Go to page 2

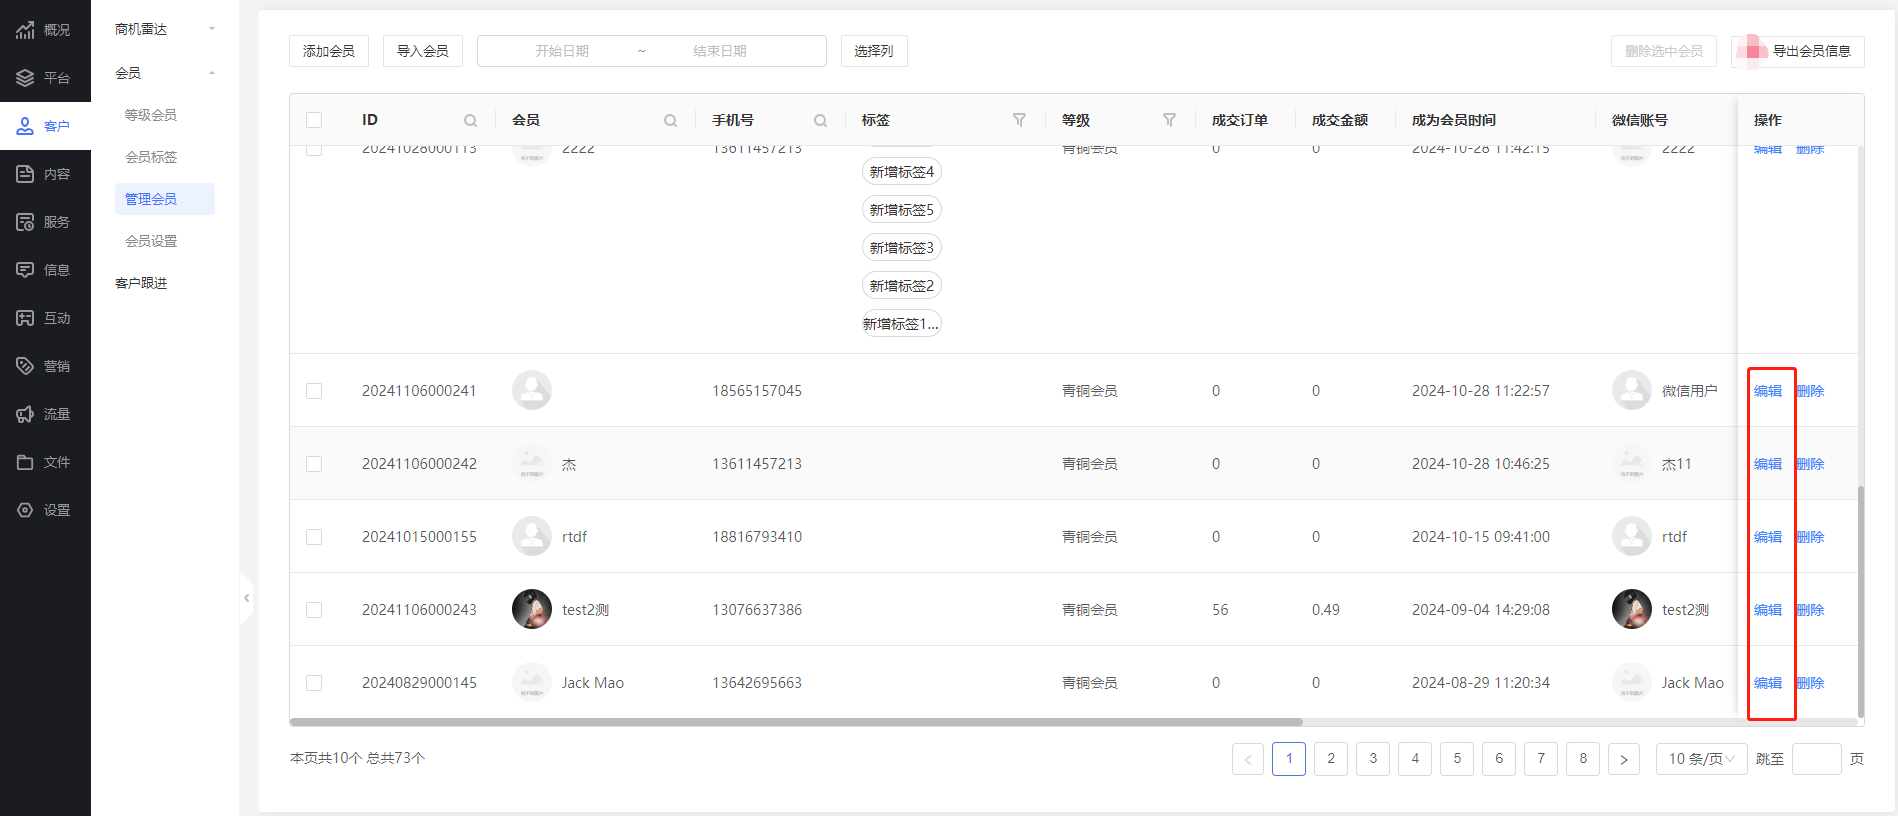1331,759
